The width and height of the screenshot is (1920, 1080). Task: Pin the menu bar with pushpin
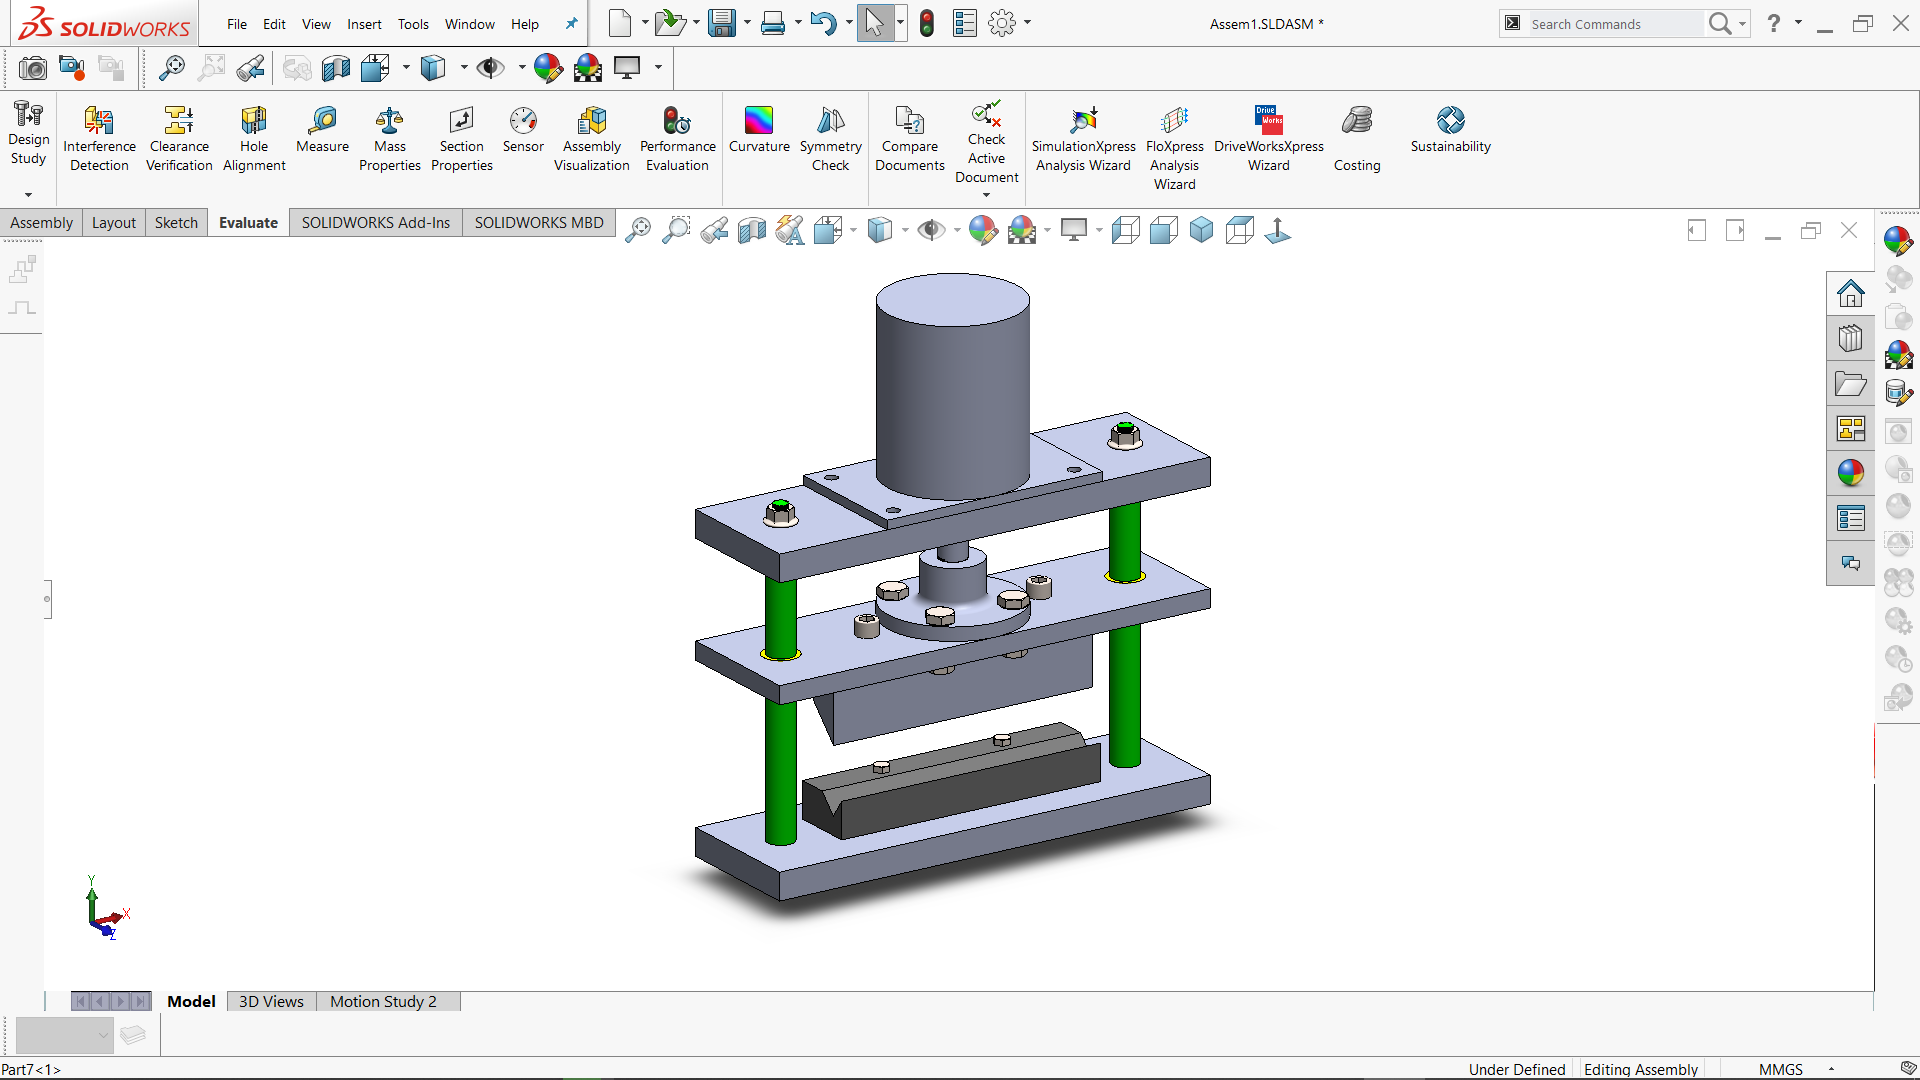coord(571,24)
